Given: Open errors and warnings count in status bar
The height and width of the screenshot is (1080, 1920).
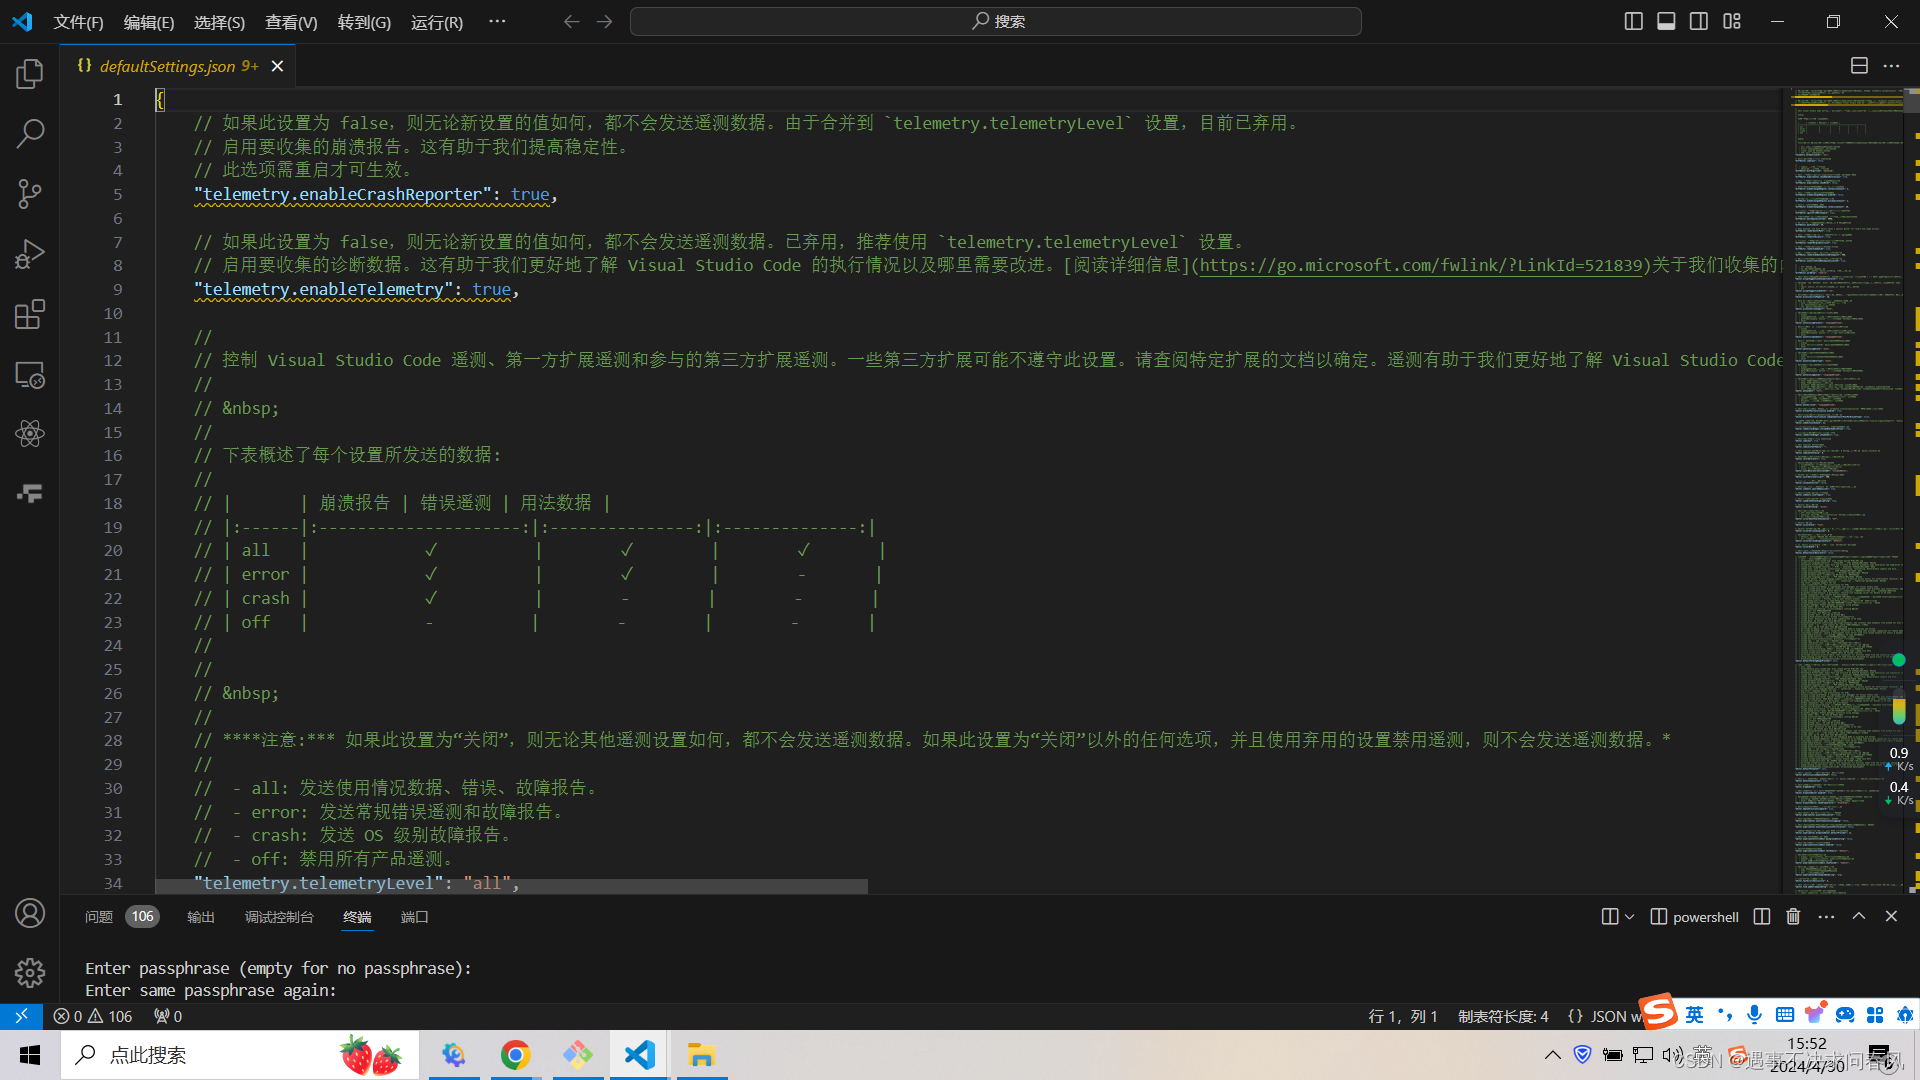Looking at the screenshot, I should tap(93, 1016).
